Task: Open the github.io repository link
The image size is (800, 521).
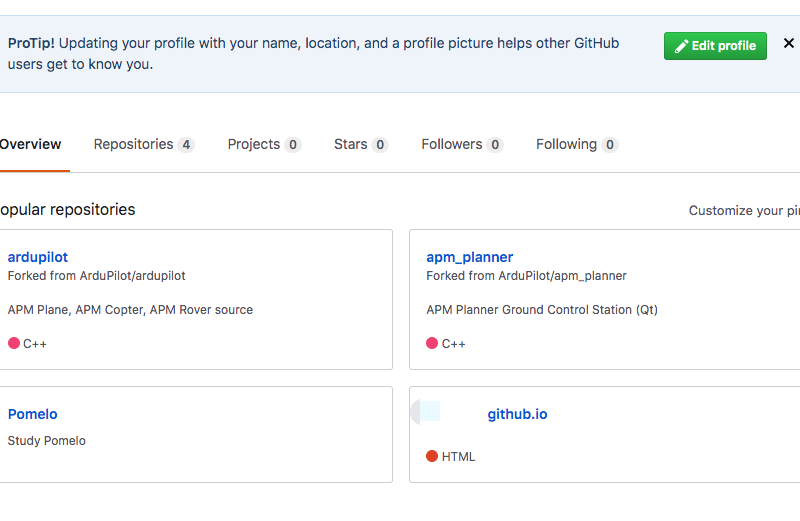Action: [x=517, y=414]
